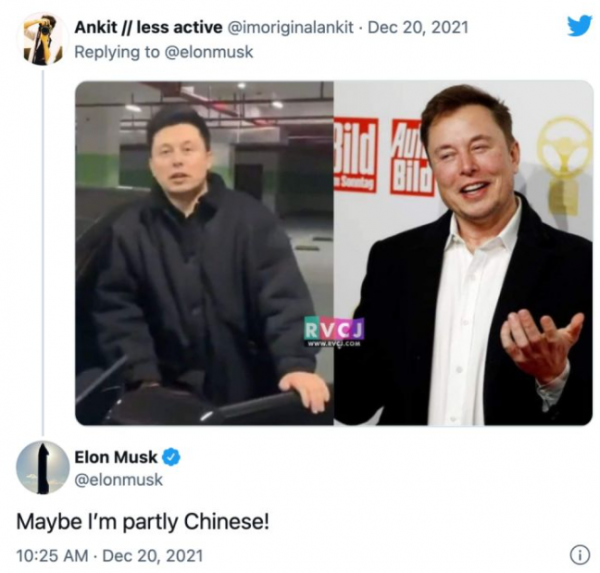Click the 10:25 AM tweet timestamp
The width and height of the screenshot is (600, 573).
(x=52, y=556)
